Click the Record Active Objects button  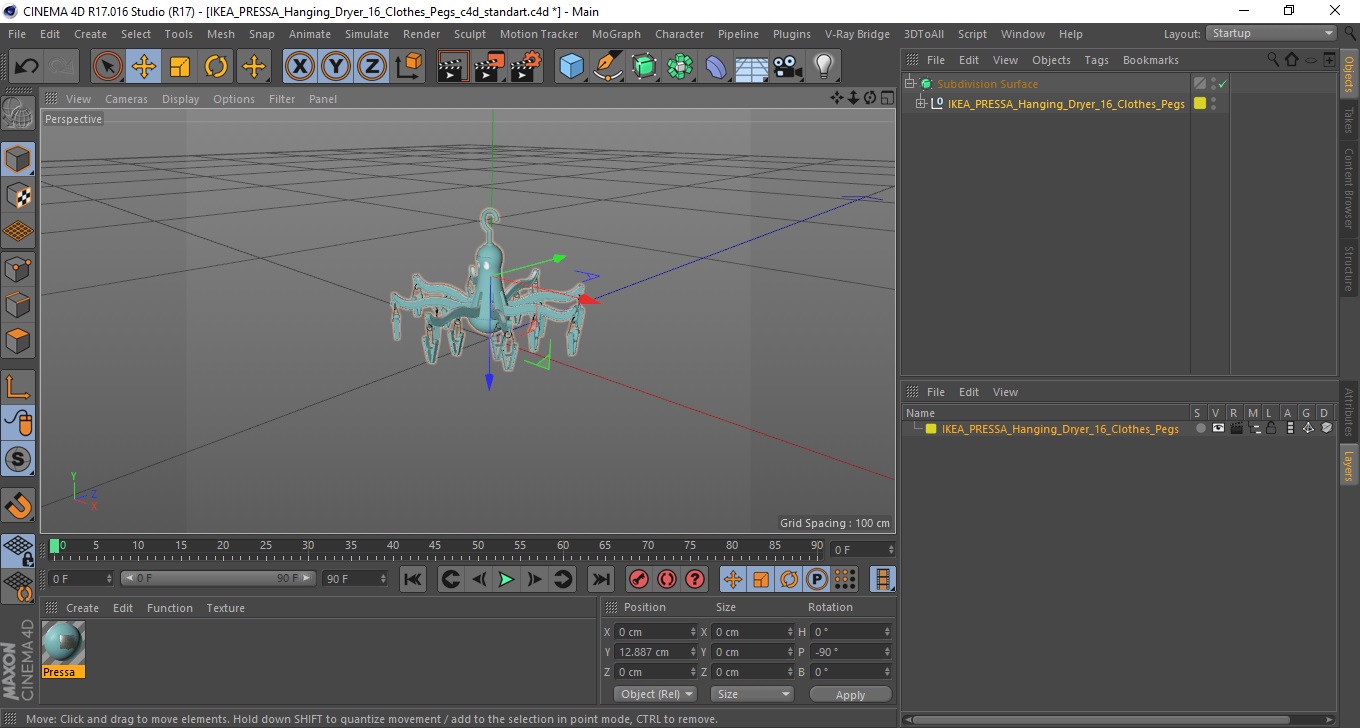638,579
